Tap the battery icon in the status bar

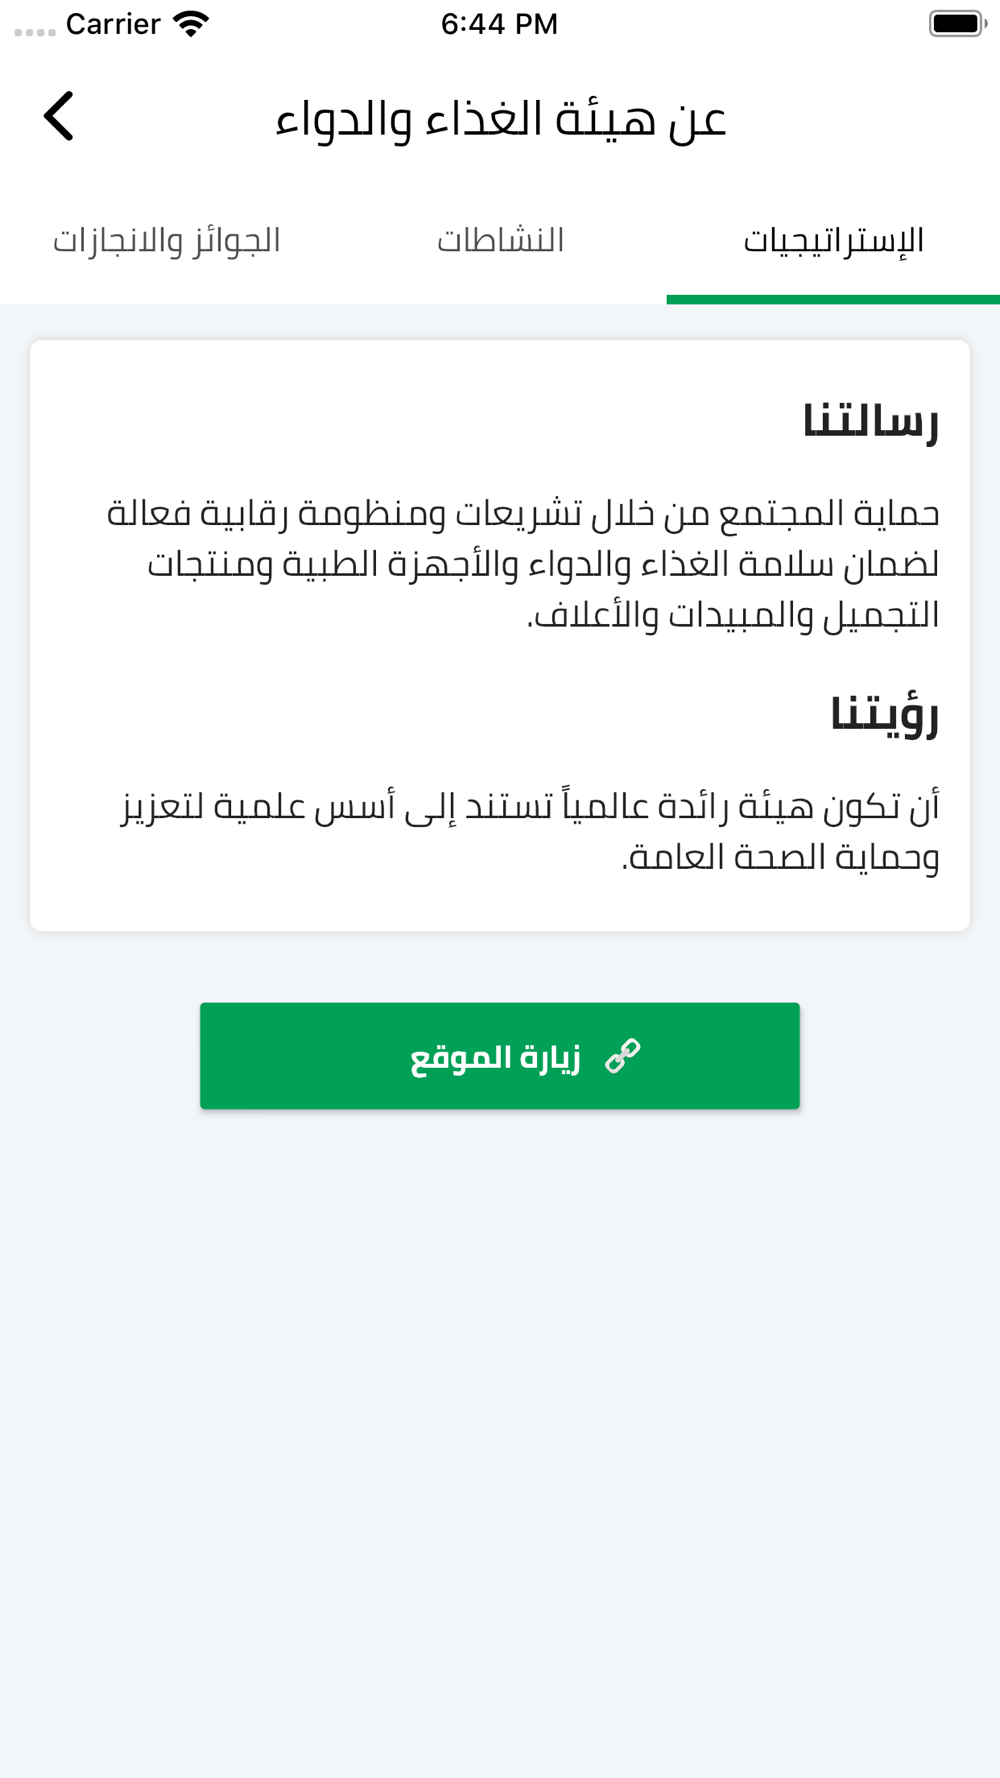coord(957,24)
